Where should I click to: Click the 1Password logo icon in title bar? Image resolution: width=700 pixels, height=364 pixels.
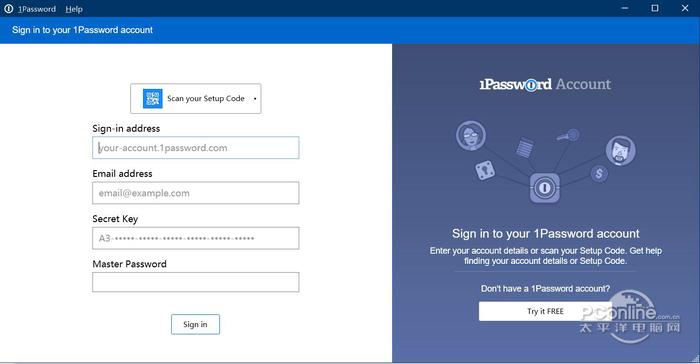pos(8,8)
